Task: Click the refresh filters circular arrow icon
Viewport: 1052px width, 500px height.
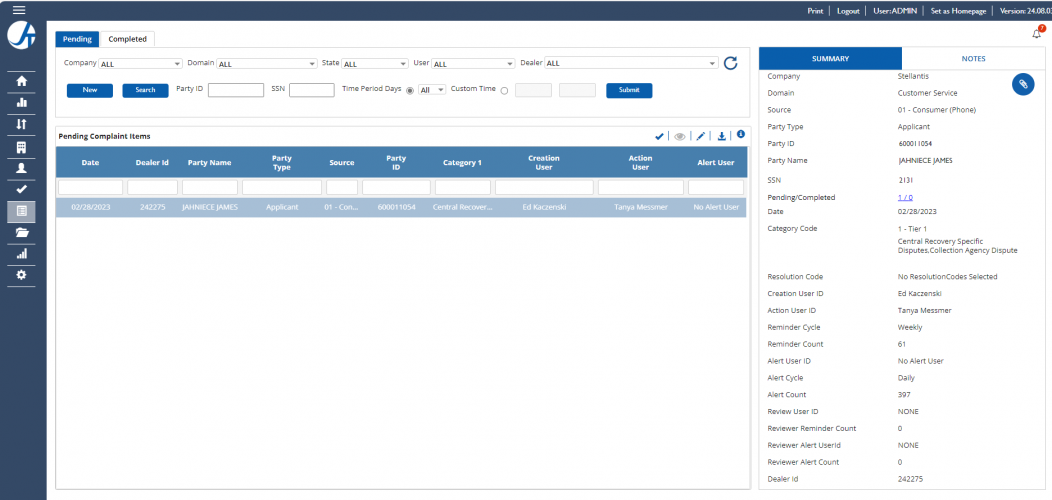Action: 731,63
